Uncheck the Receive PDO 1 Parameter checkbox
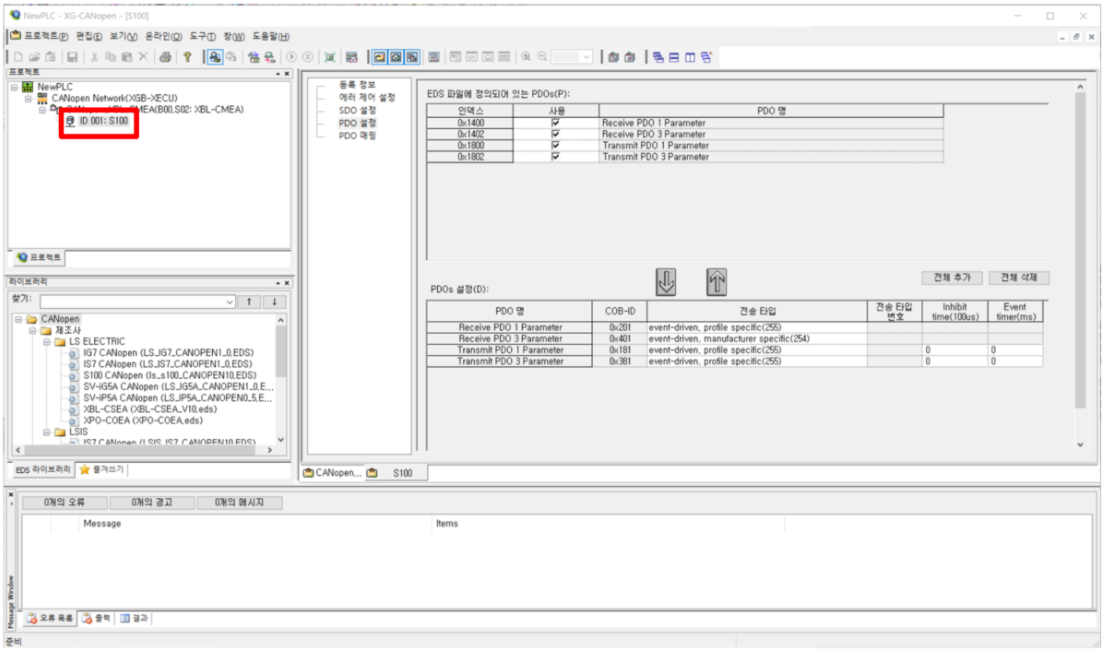The width and height of the screenshot is (1107, 653). coord(556,123)
